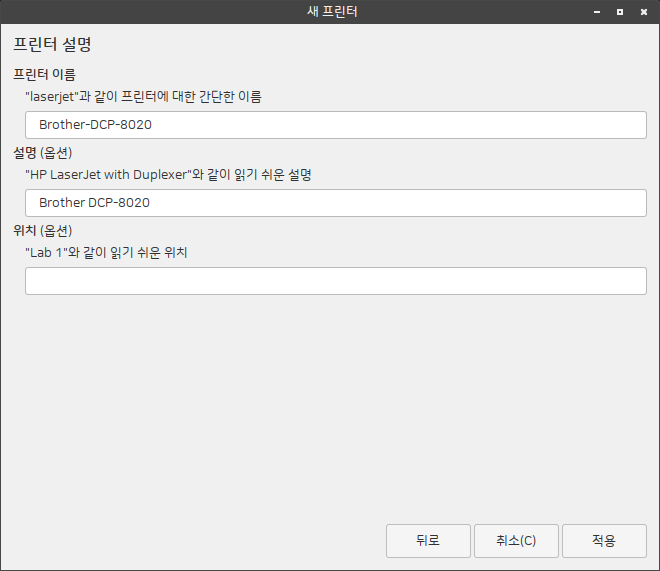Close the 새 프린터 dialog window
Image resolution: width=660 pixels, height=571 pixels.
tap(642, 12)
